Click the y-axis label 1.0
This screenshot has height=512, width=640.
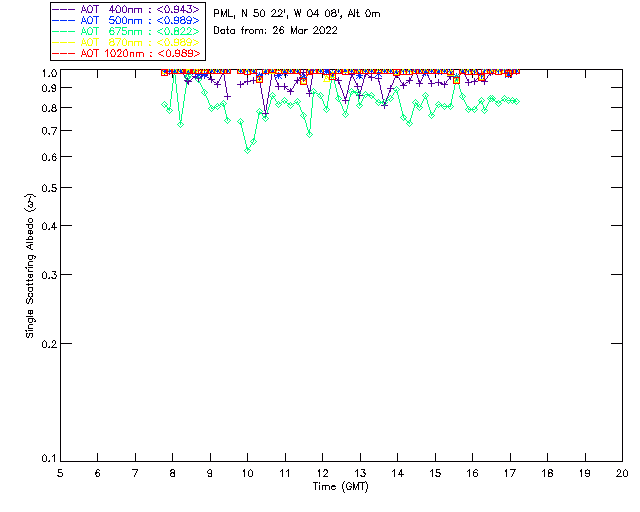(x=49, y=73)
